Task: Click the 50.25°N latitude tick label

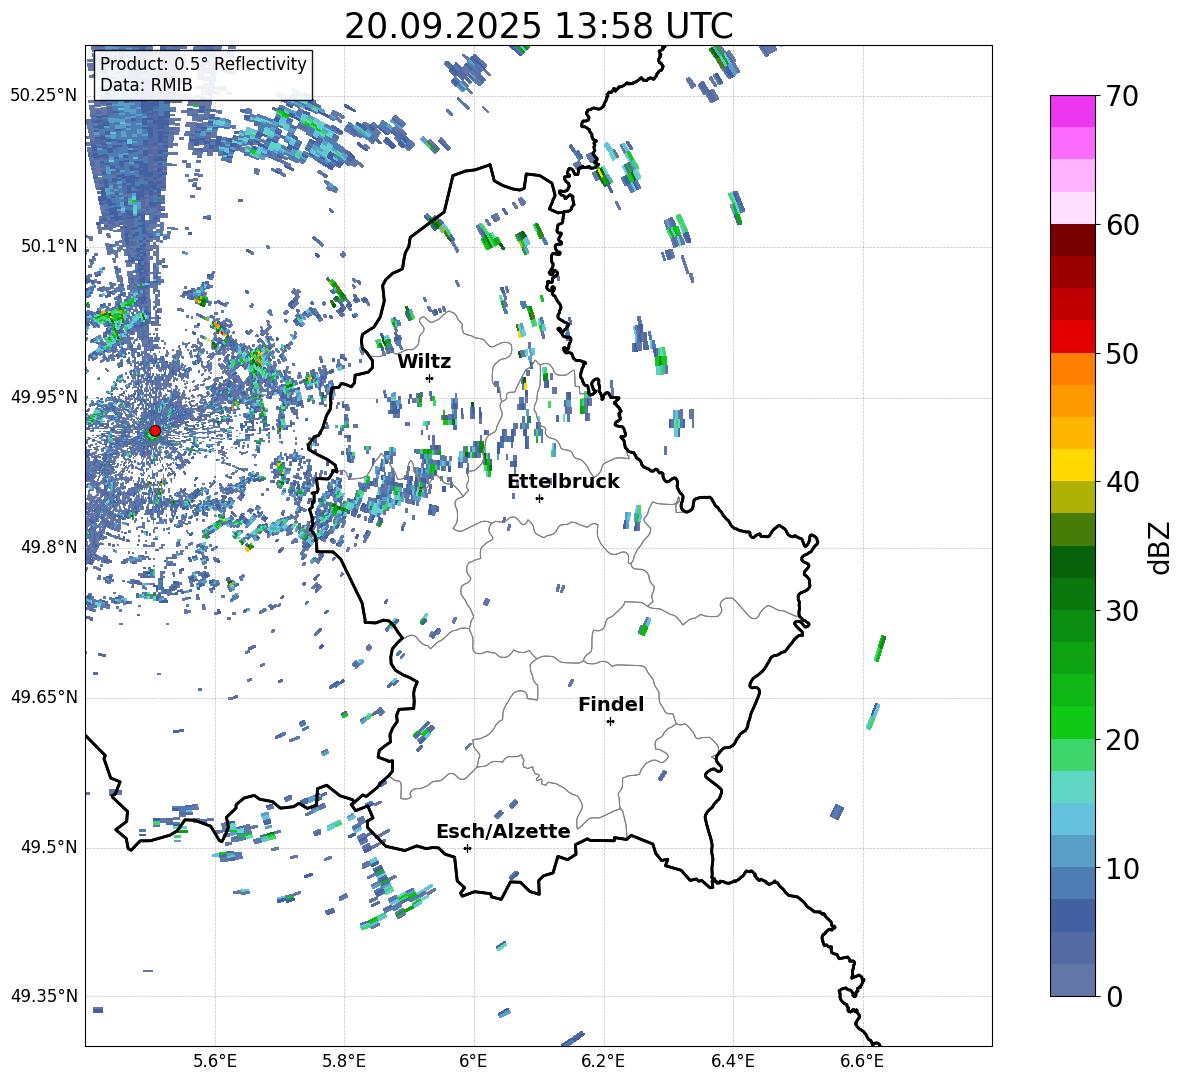Action: pyautogui.click(x=44, y=96)
